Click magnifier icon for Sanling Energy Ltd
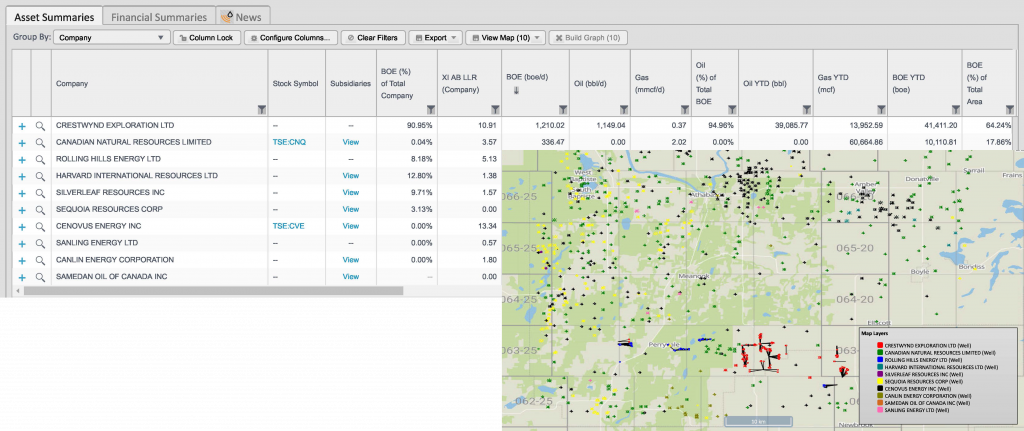Viewport: 1024px width, 431px height. pyautogui.click(x=40, y=244)
